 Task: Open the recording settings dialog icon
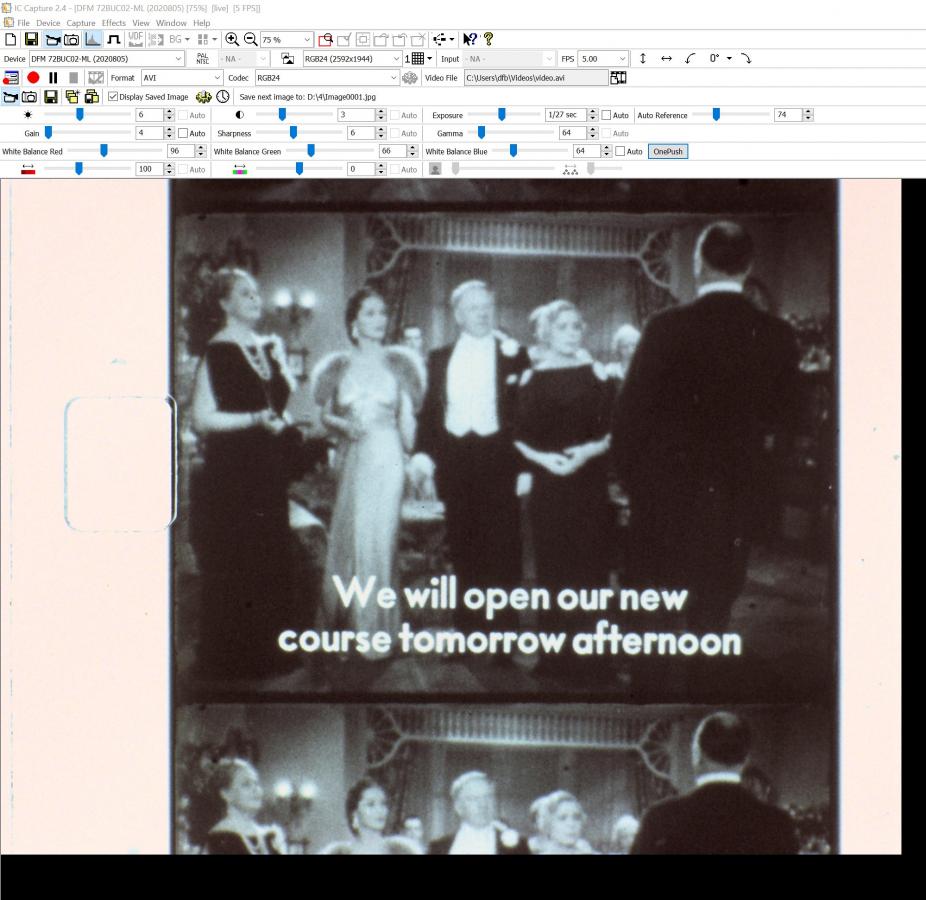11,77
